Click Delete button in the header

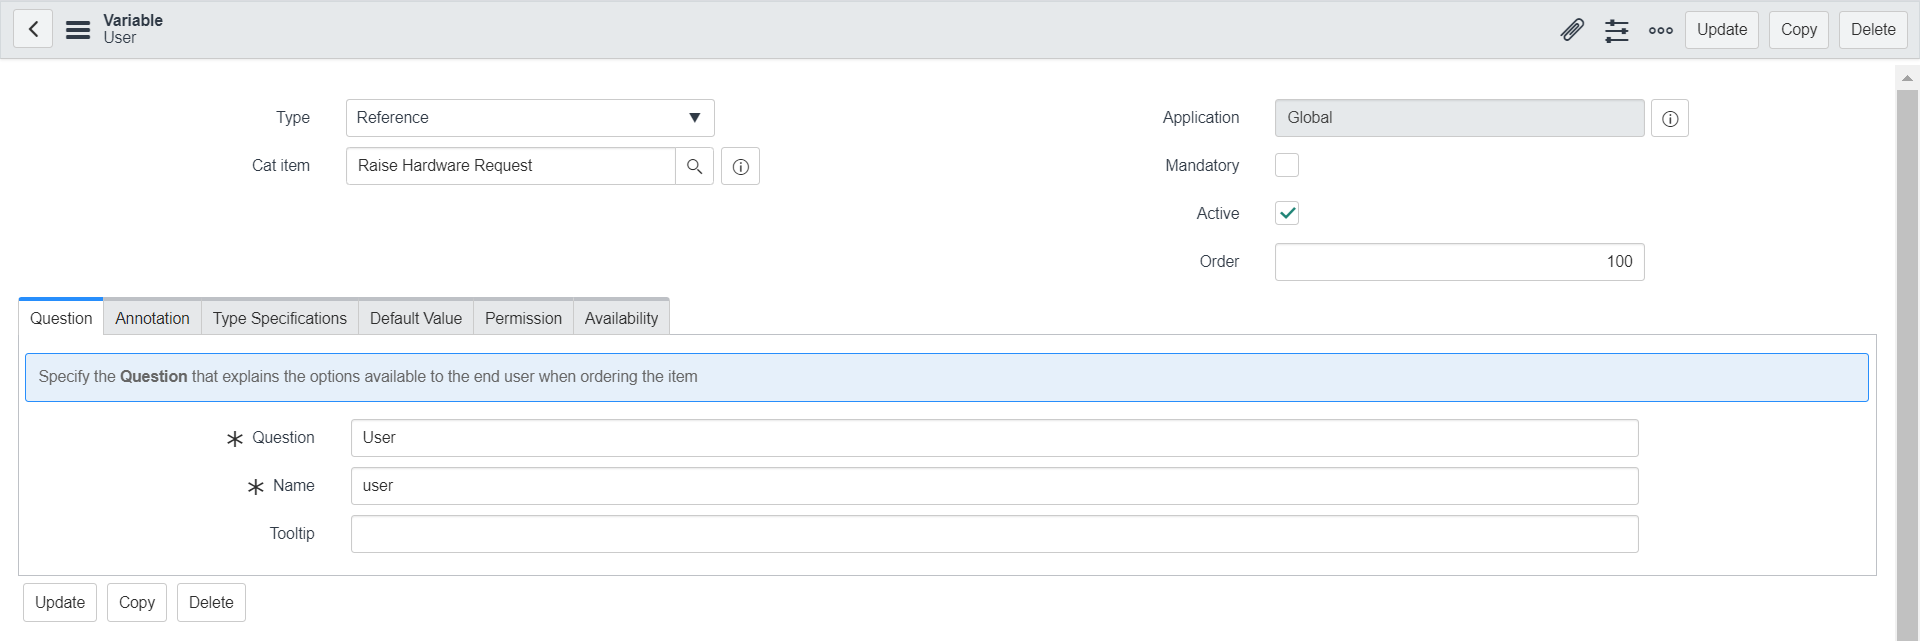[x=1873, y=30]
